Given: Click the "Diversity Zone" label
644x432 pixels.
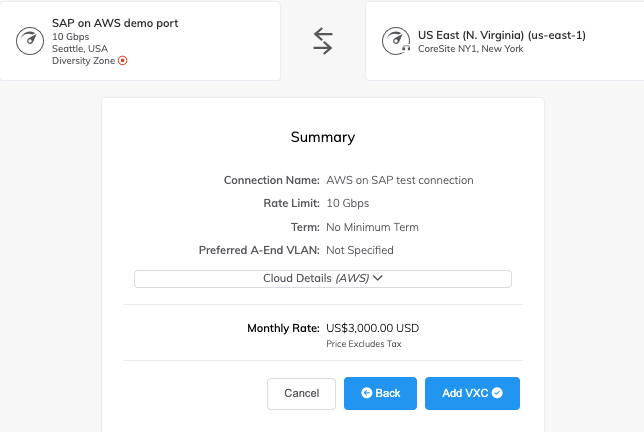Looking at the screenshot, I should click(x=83, y=61).
